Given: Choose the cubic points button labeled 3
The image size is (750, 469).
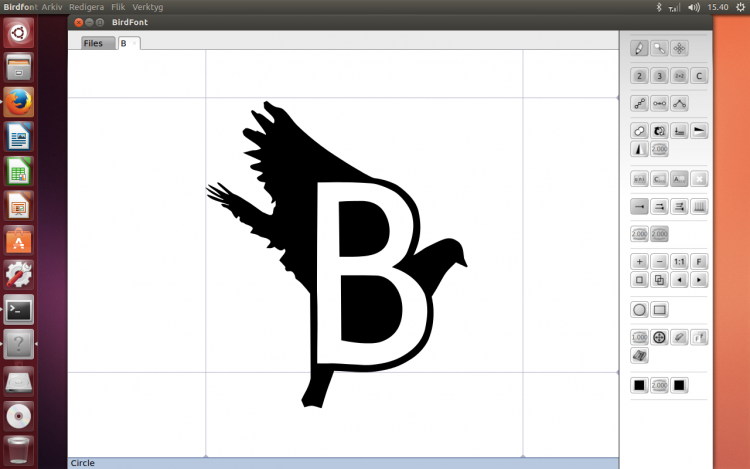Looking at the screenshot, I should click(x=659, y=76).
